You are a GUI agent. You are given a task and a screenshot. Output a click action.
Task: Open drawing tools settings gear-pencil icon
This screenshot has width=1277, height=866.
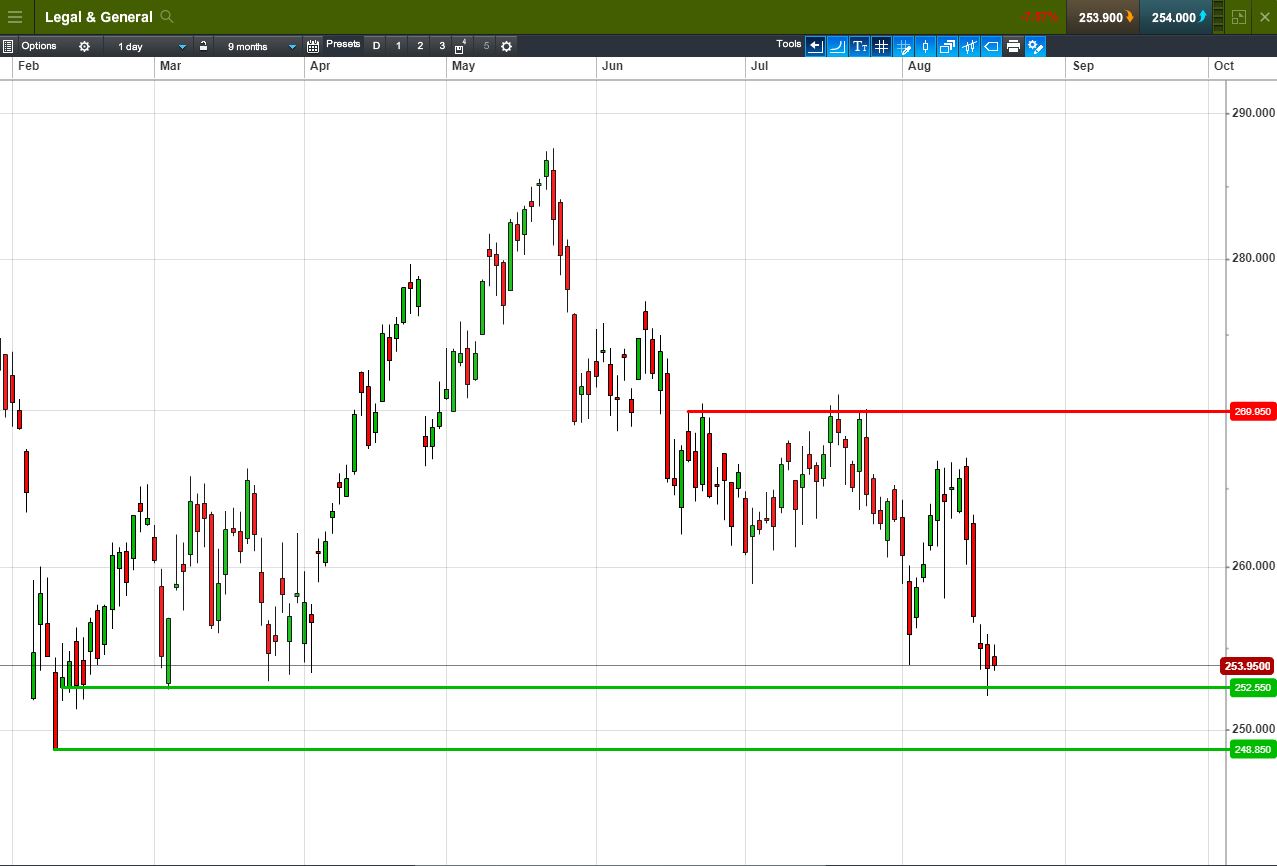pos(1035,46)
